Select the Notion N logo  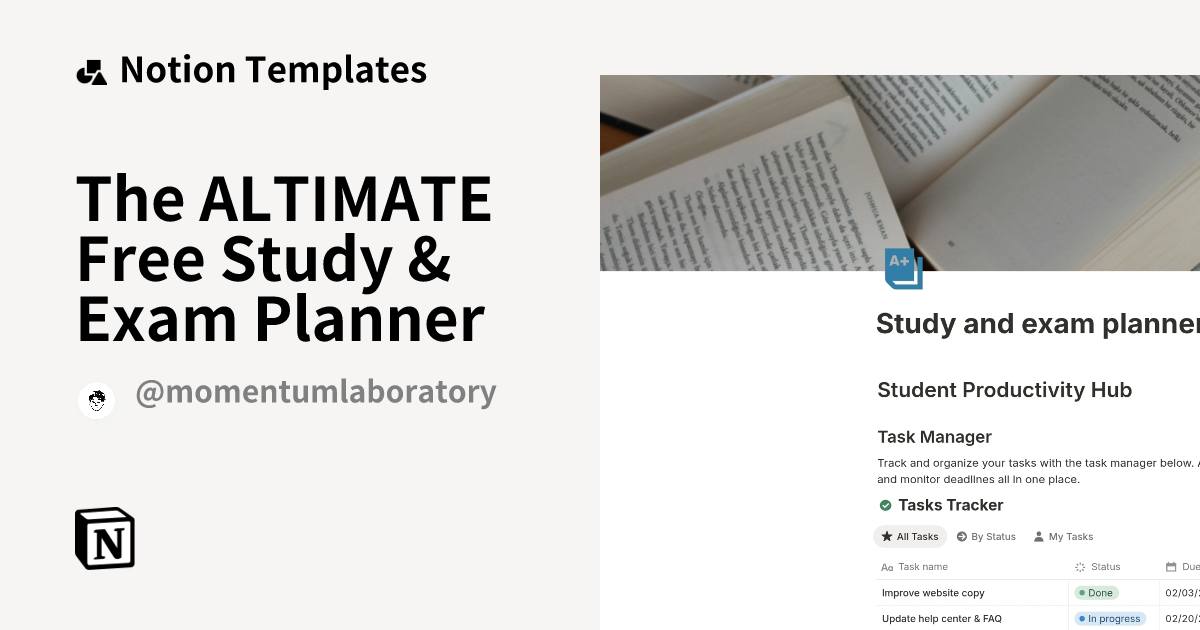(103, 538)
